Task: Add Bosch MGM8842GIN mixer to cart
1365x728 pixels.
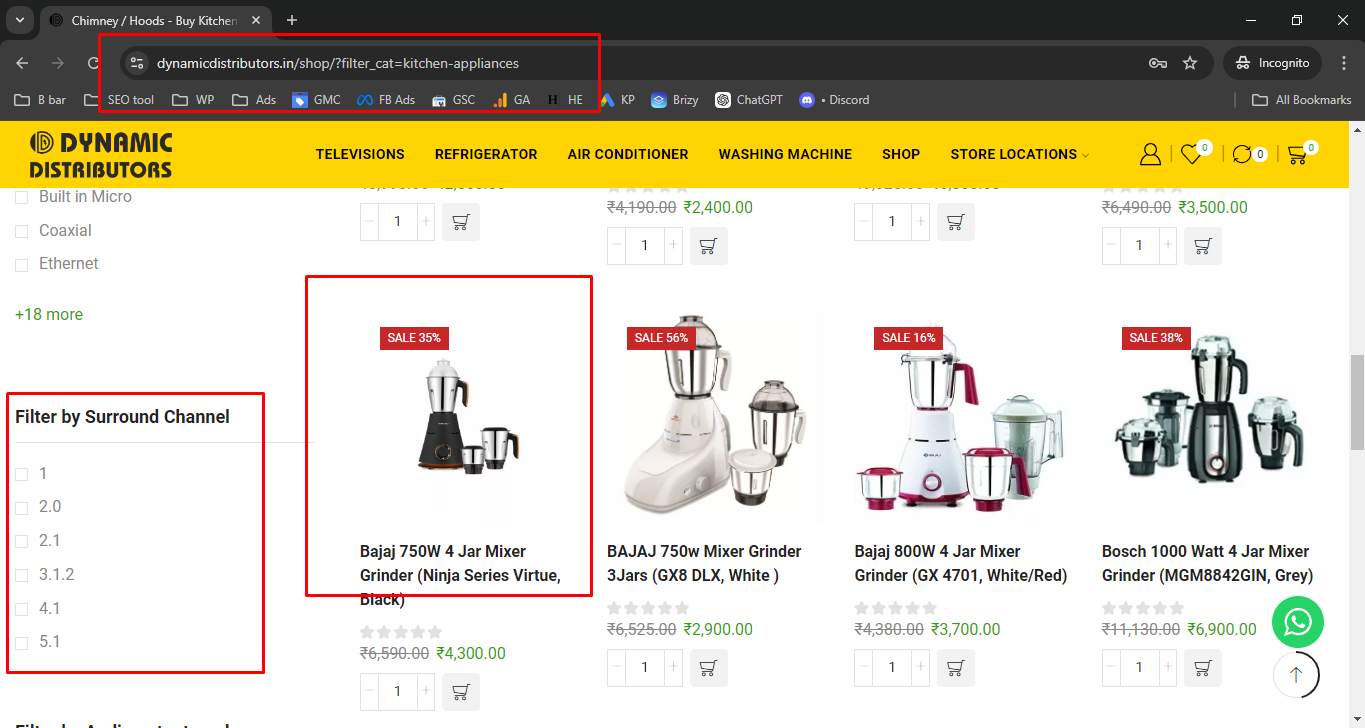Action: pyautogui.click(x=1203, y=668)
